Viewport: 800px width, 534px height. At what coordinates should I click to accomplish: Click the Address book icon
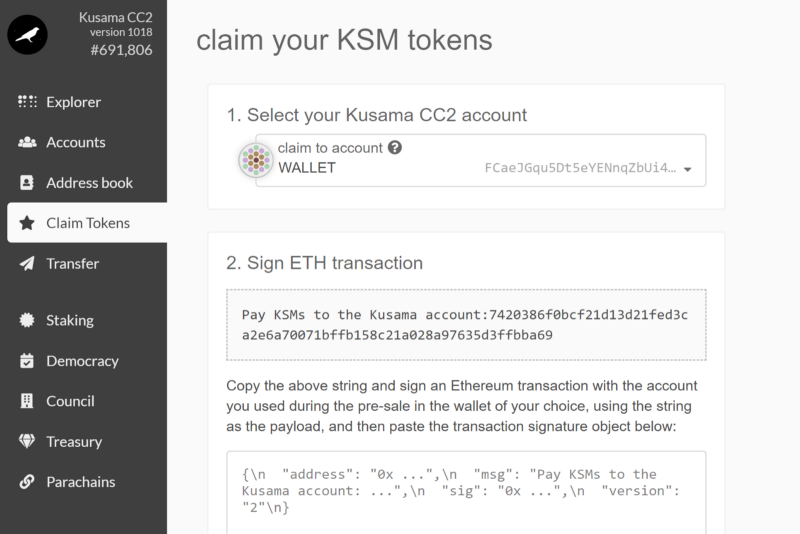27,183
